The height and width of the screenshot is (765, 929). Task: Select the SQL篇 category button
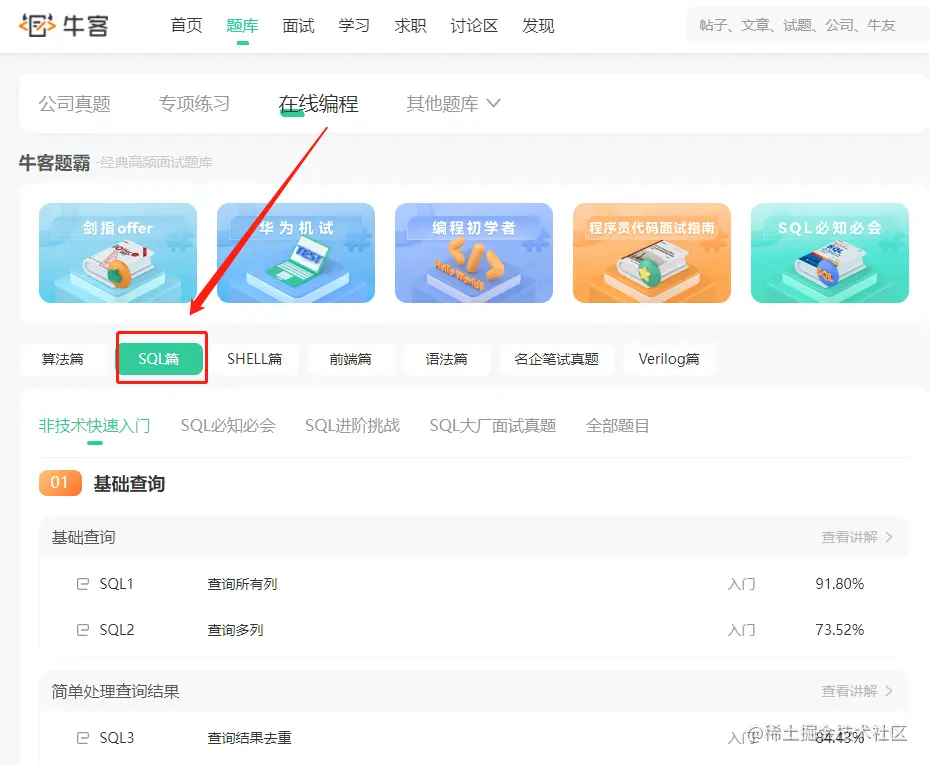(x=158, y=359)
